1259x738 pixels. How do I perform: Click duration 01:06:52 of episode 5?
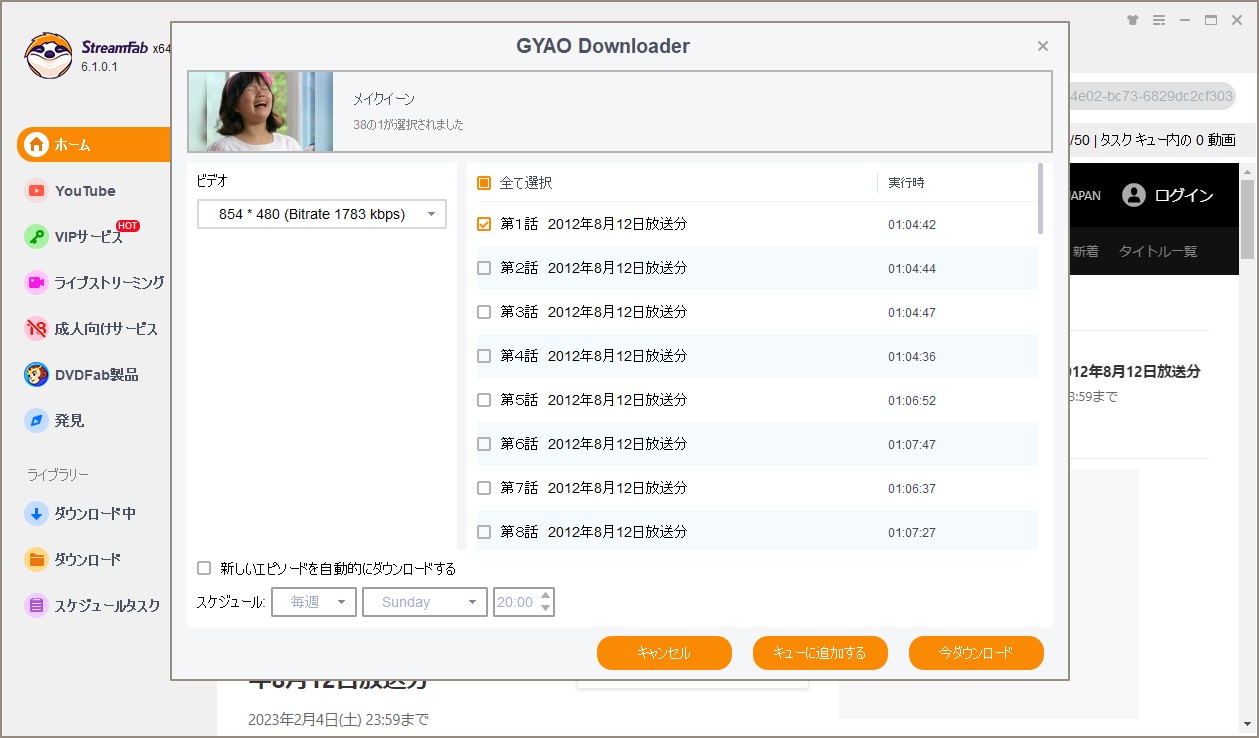912,401
